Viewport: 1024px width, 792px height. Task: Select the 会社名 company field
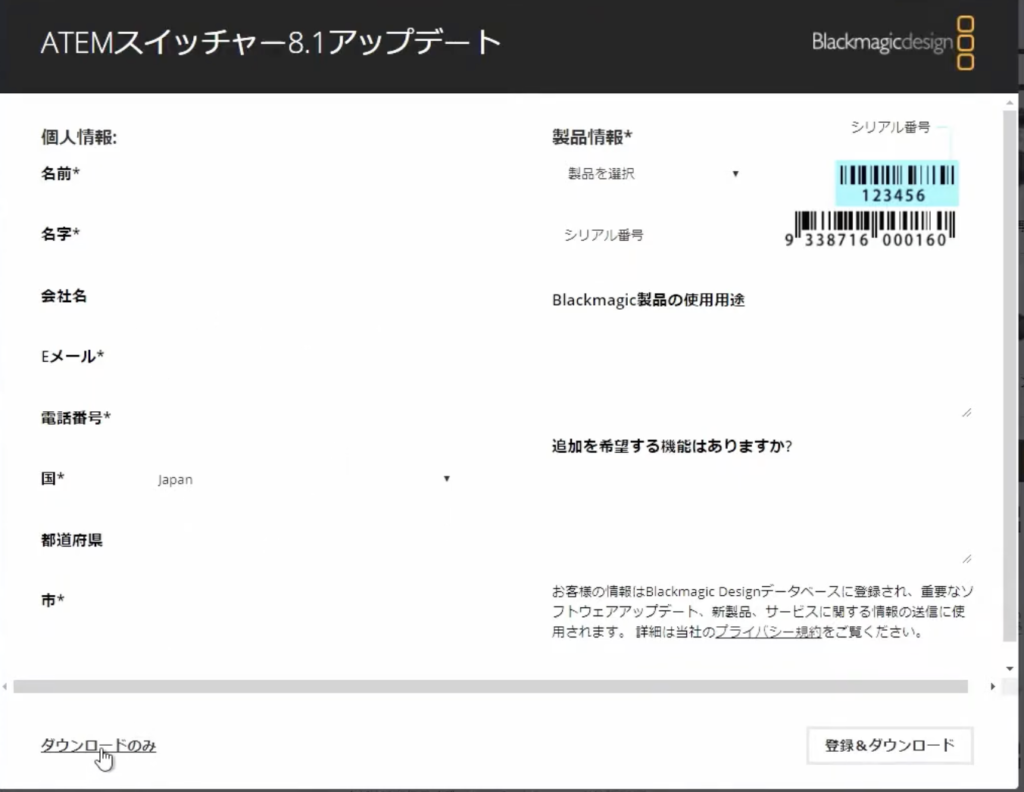click(300, 296)
